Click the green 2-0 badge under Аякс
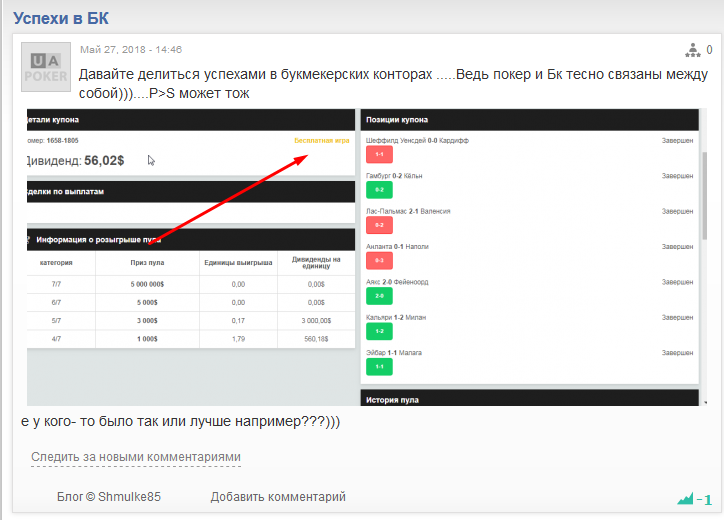 point(379,296)
